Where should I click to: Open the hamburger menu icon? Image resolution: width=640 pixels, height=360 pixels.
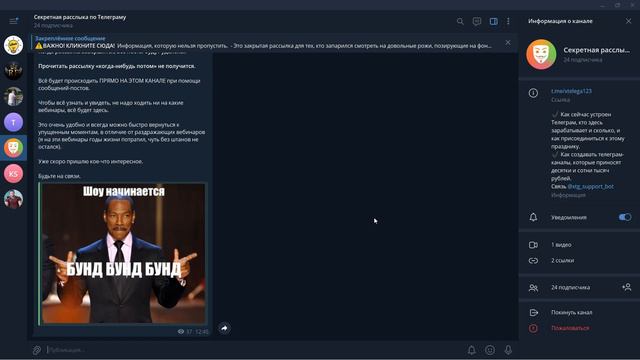click(x=13, y=21)
